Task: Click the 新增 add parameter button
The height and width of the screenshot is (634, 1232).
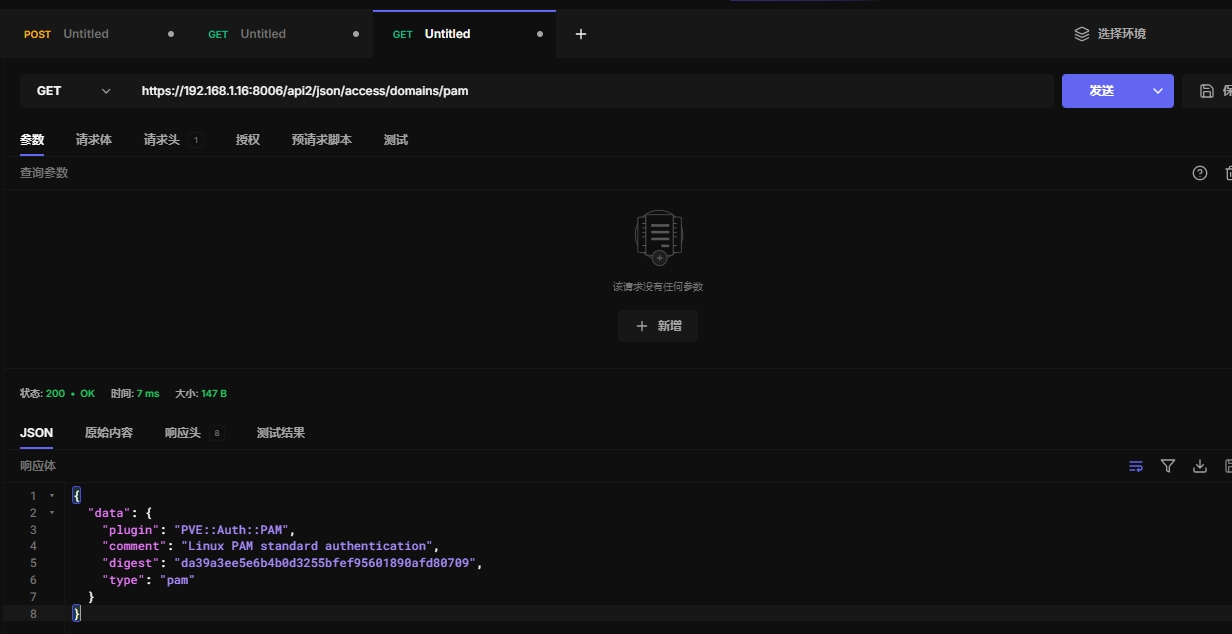Action: 657,326
